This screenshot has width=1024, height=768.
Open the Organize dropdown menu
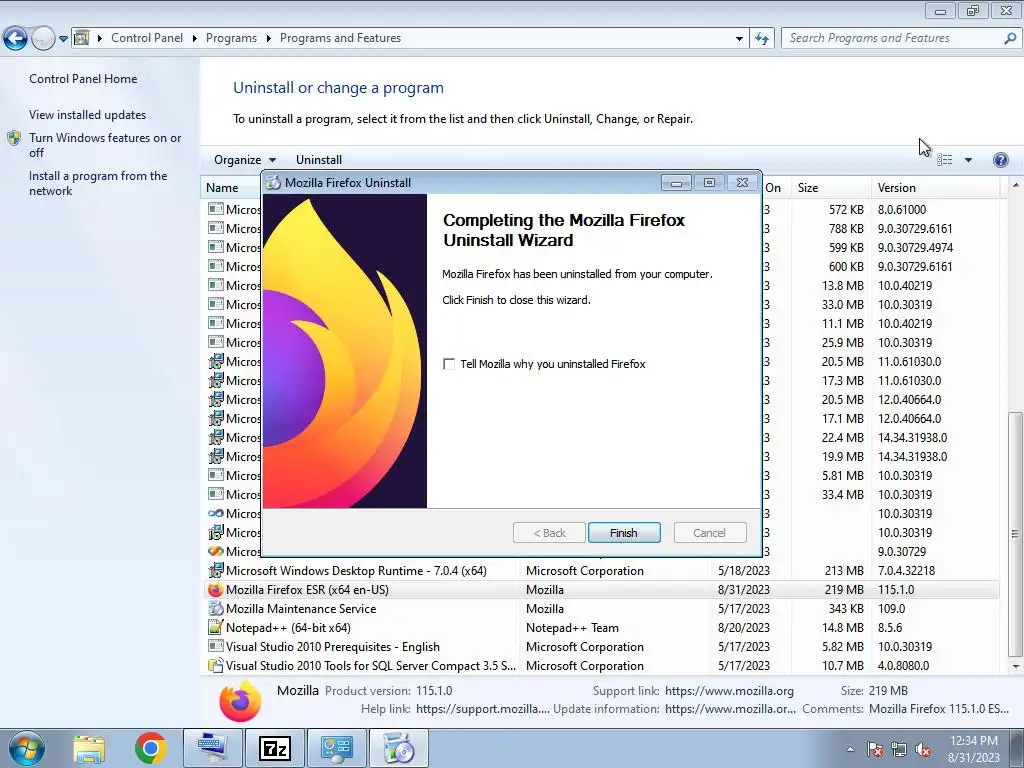[x=245, y=160]
